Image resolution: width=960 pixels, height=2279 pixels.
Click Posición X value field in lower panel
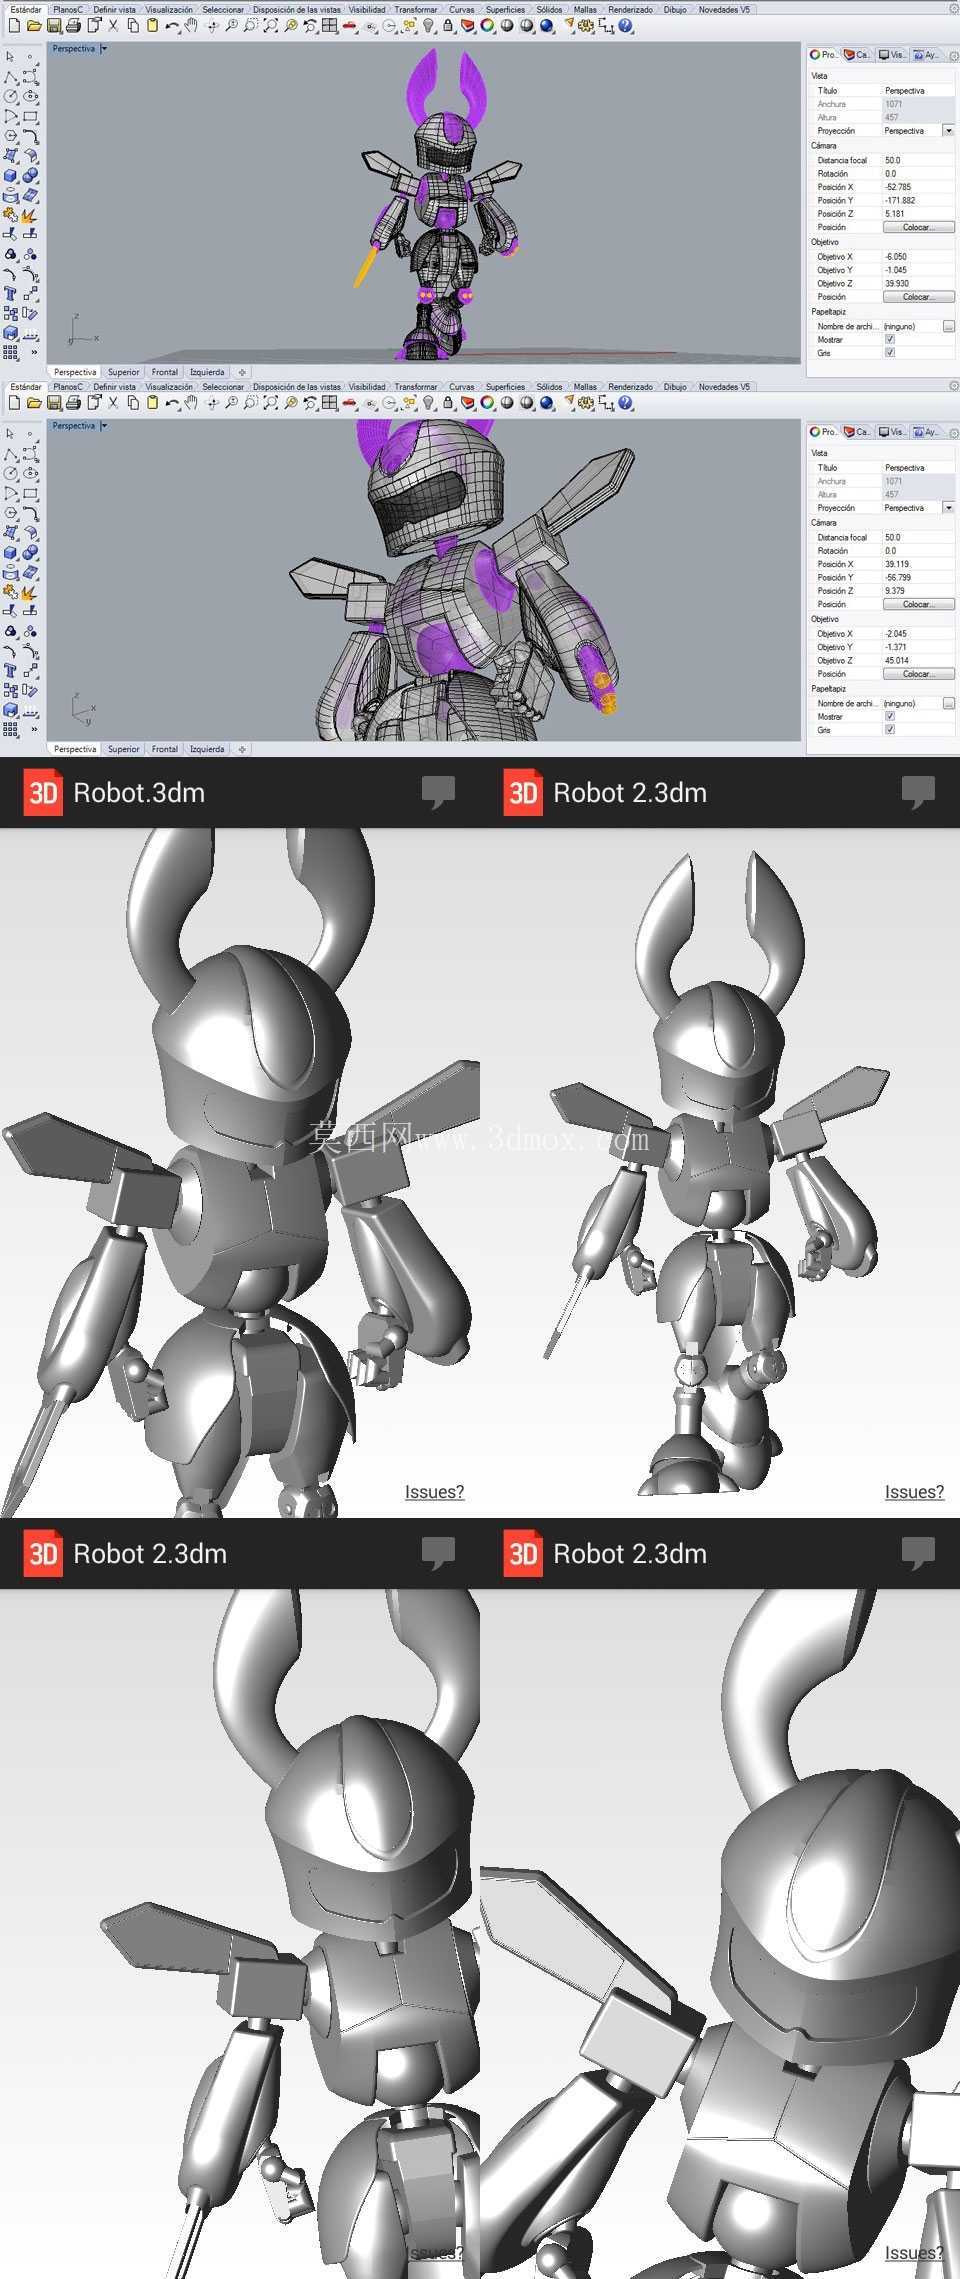click(x=919, y=564)
